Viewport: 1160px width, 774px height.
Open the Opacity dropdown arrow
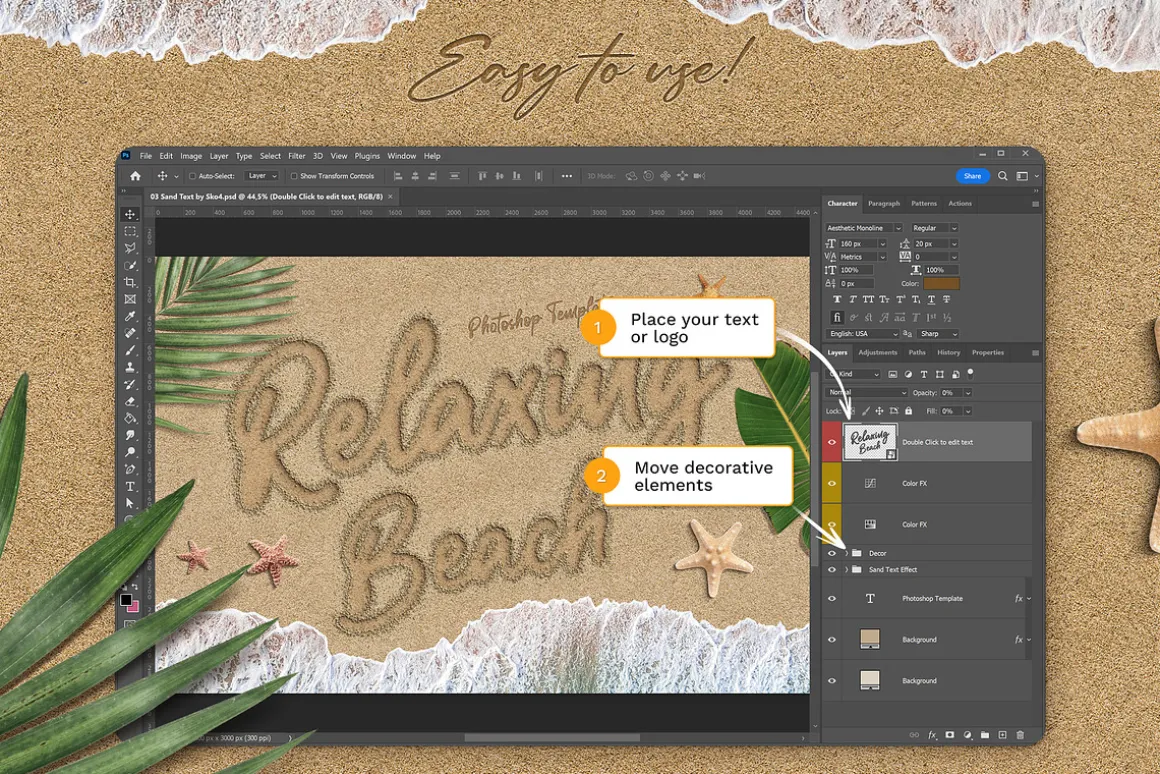pos(968,393)
